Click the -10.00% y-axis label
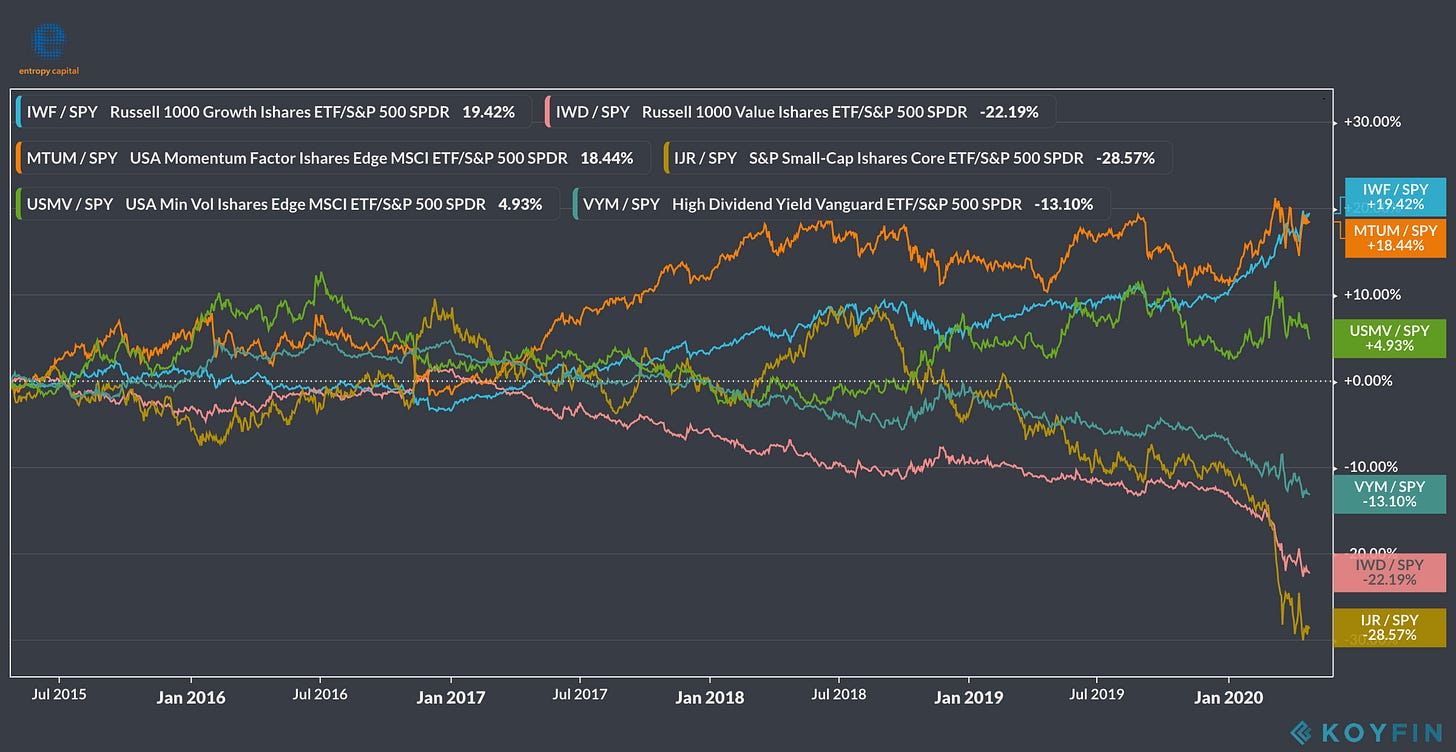The width and height of the screenshot is (1456, 752). coord(1372,467)
